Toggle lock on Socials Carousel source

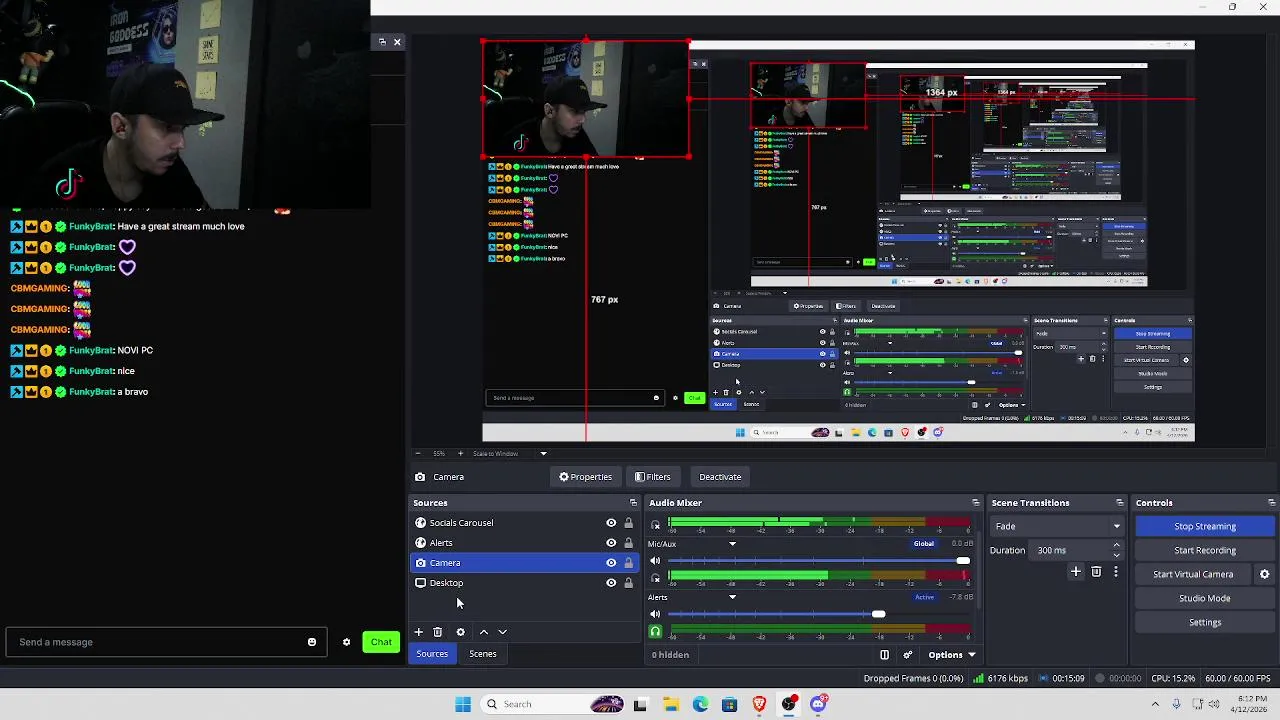coord(628,523)
